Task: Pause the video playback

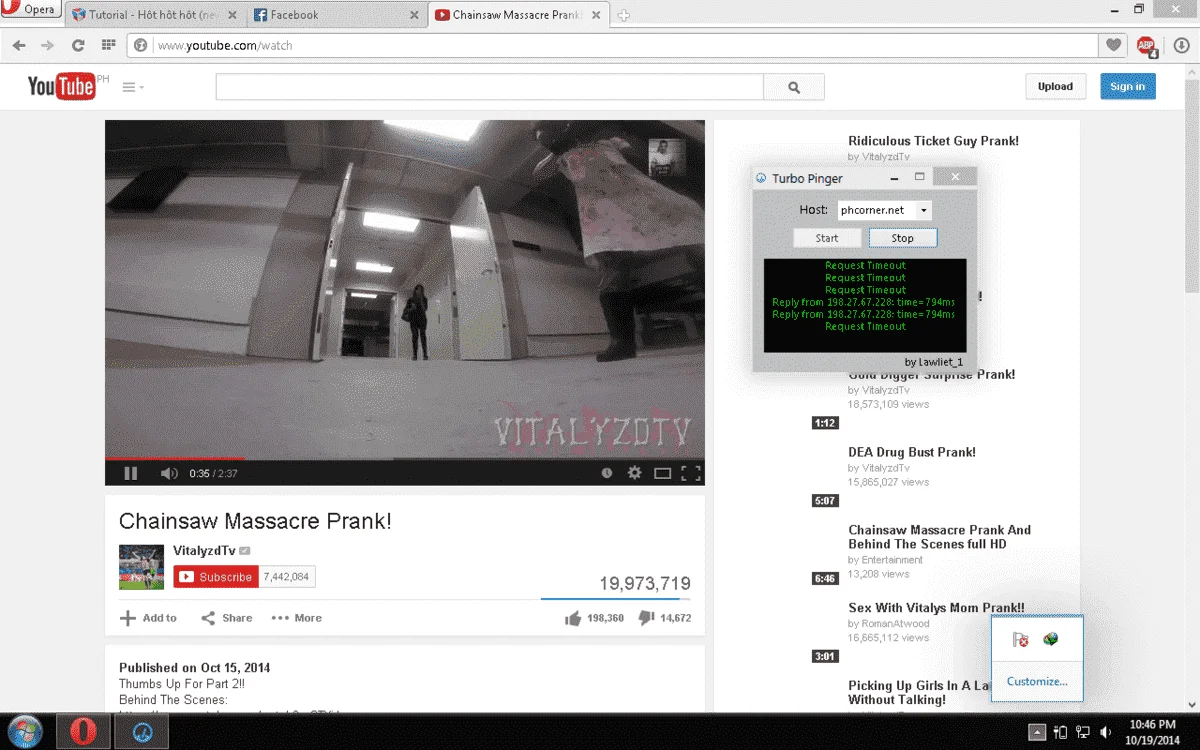Action: (131, 473)
